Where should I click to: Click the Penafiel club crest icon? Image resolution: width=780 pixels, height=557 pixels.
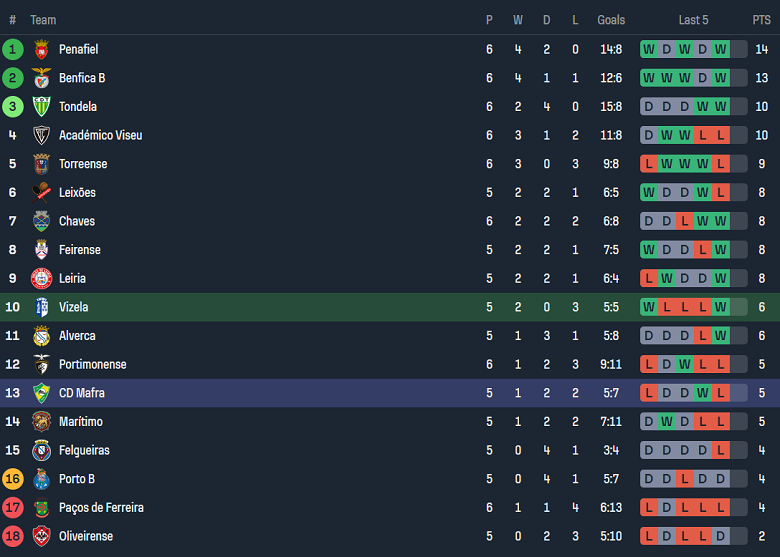click(41, 49)
